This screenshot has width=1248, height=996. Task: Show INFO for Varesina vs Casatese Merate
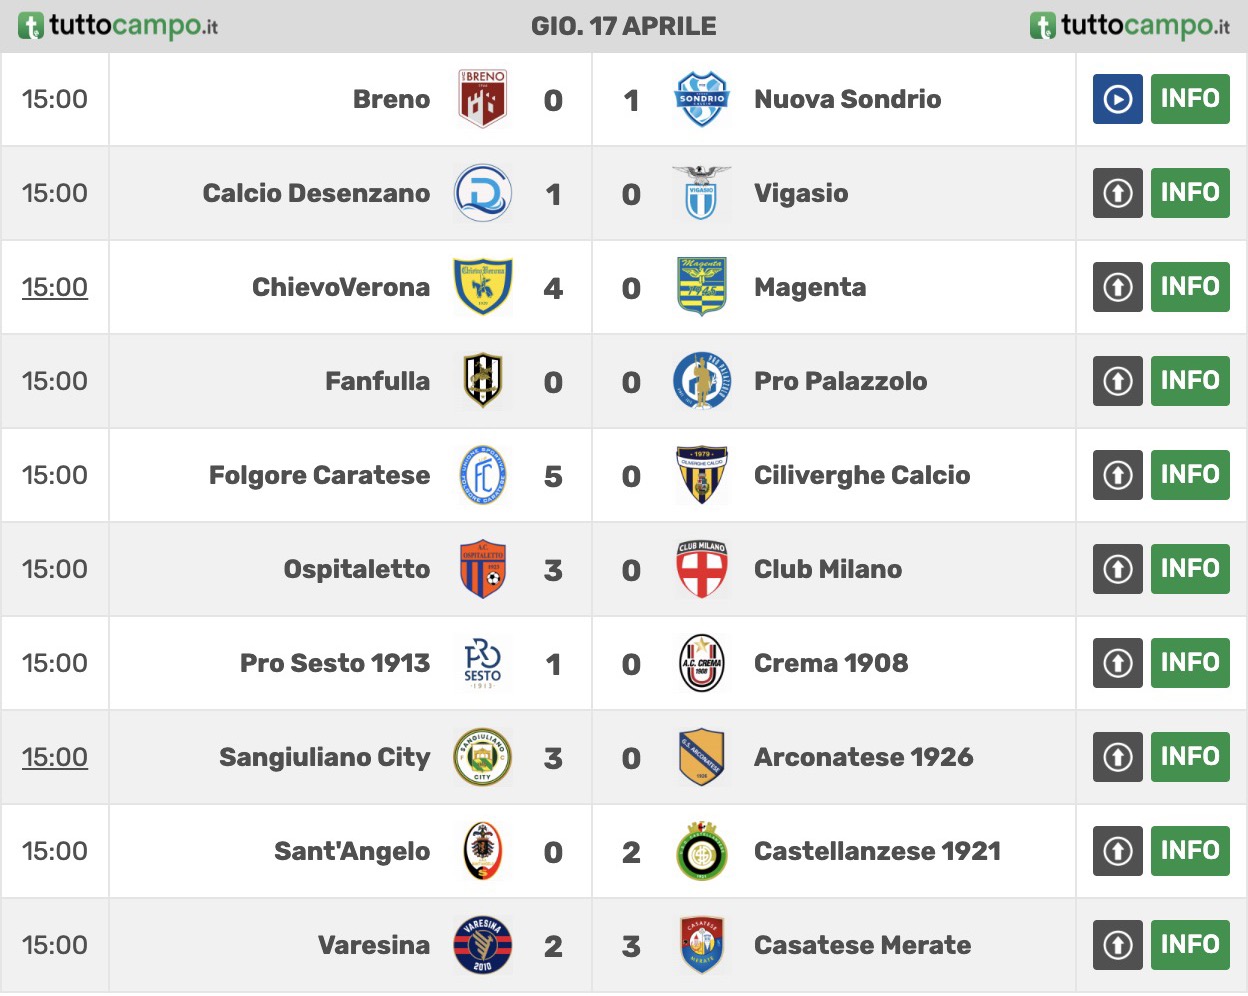coord(1190,945)
